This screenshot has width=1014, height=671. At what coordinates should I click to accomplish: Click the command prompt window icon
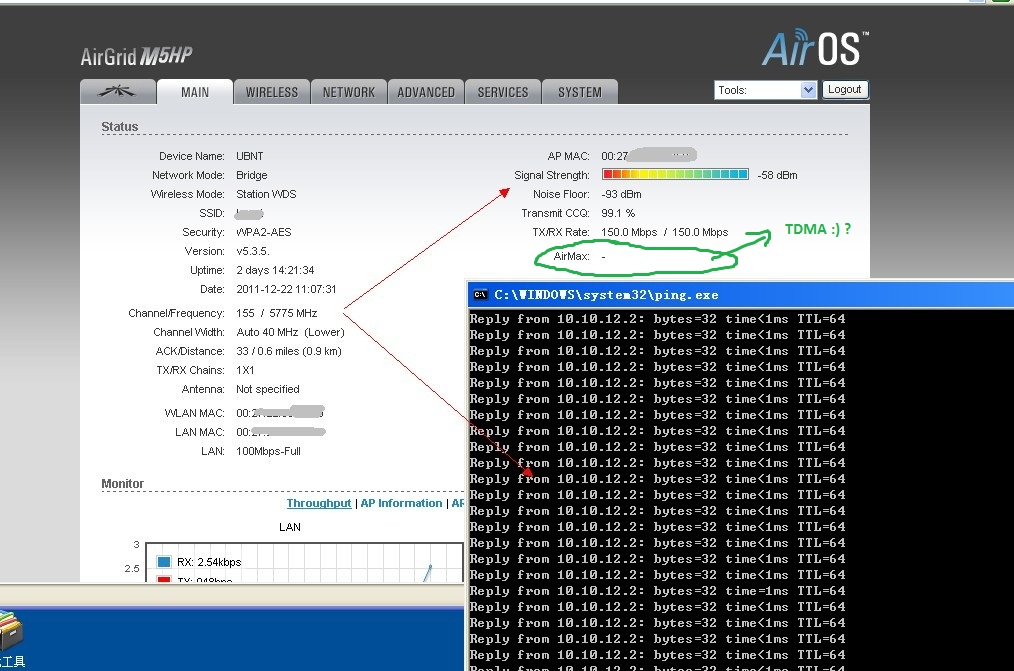[480, 295]
